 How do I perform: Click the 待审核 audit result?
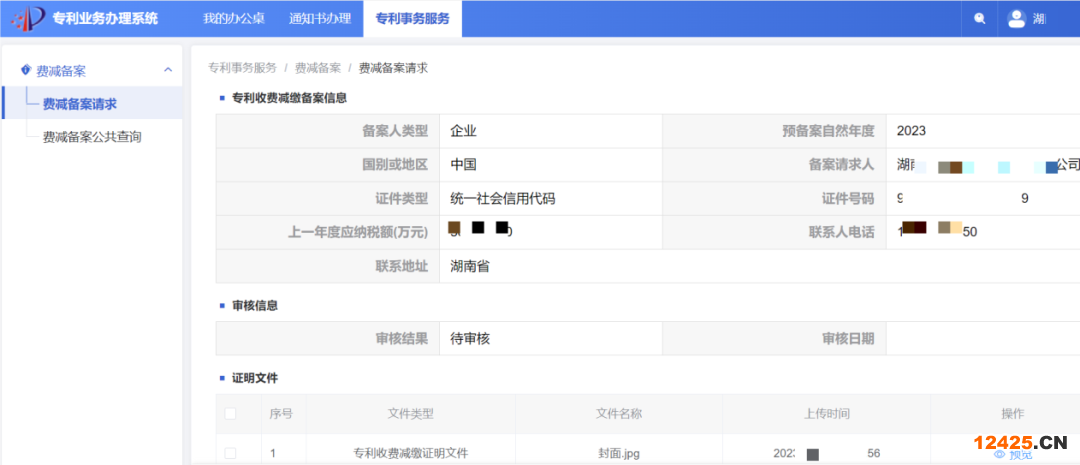[470, 338]
